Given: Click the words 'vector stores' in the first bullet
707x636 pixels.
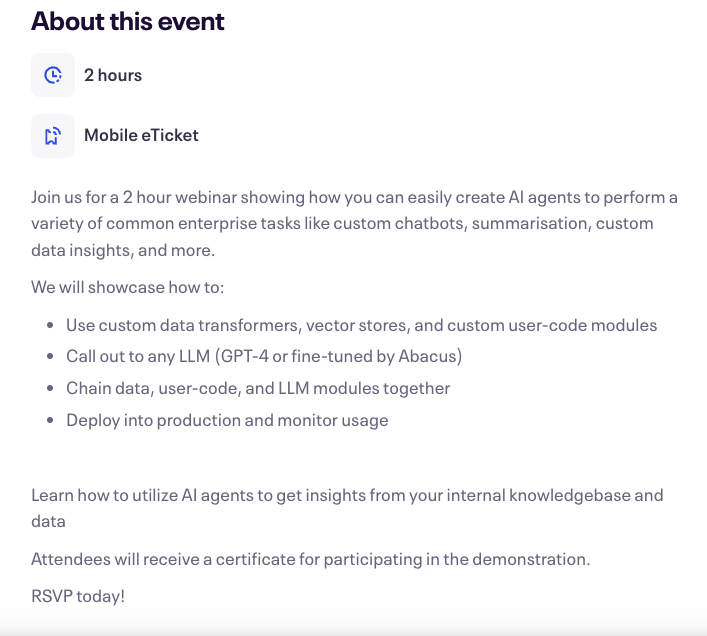Looking at the screenshot, I should click(358, 325).
